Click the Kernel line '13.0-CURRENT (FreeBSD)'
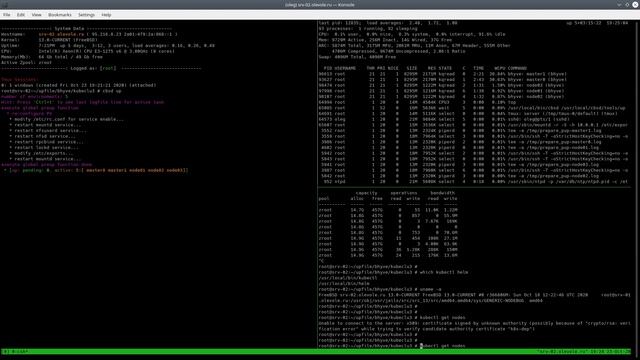The image size is (640, 360). [67, 40]
